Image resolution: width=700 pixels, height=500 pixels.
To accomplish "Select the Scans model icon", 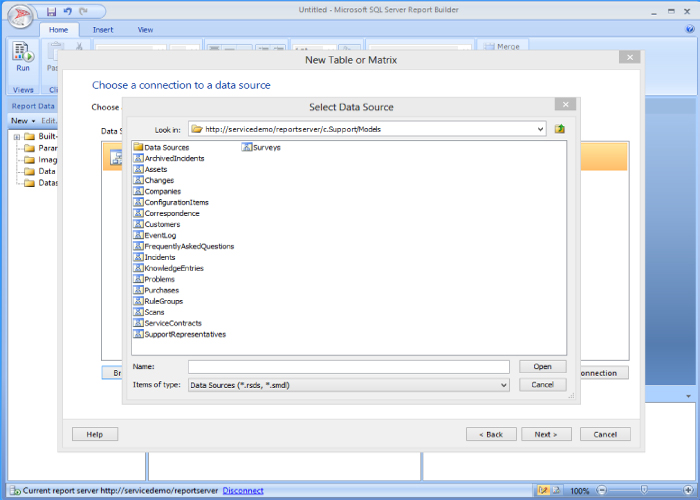I will (x=139, y=312).
